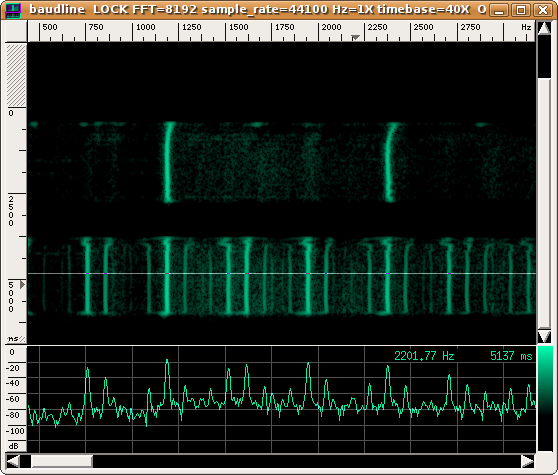
Task: Click the 2201.77 Hz frequency readout
Action: [424, 356]
